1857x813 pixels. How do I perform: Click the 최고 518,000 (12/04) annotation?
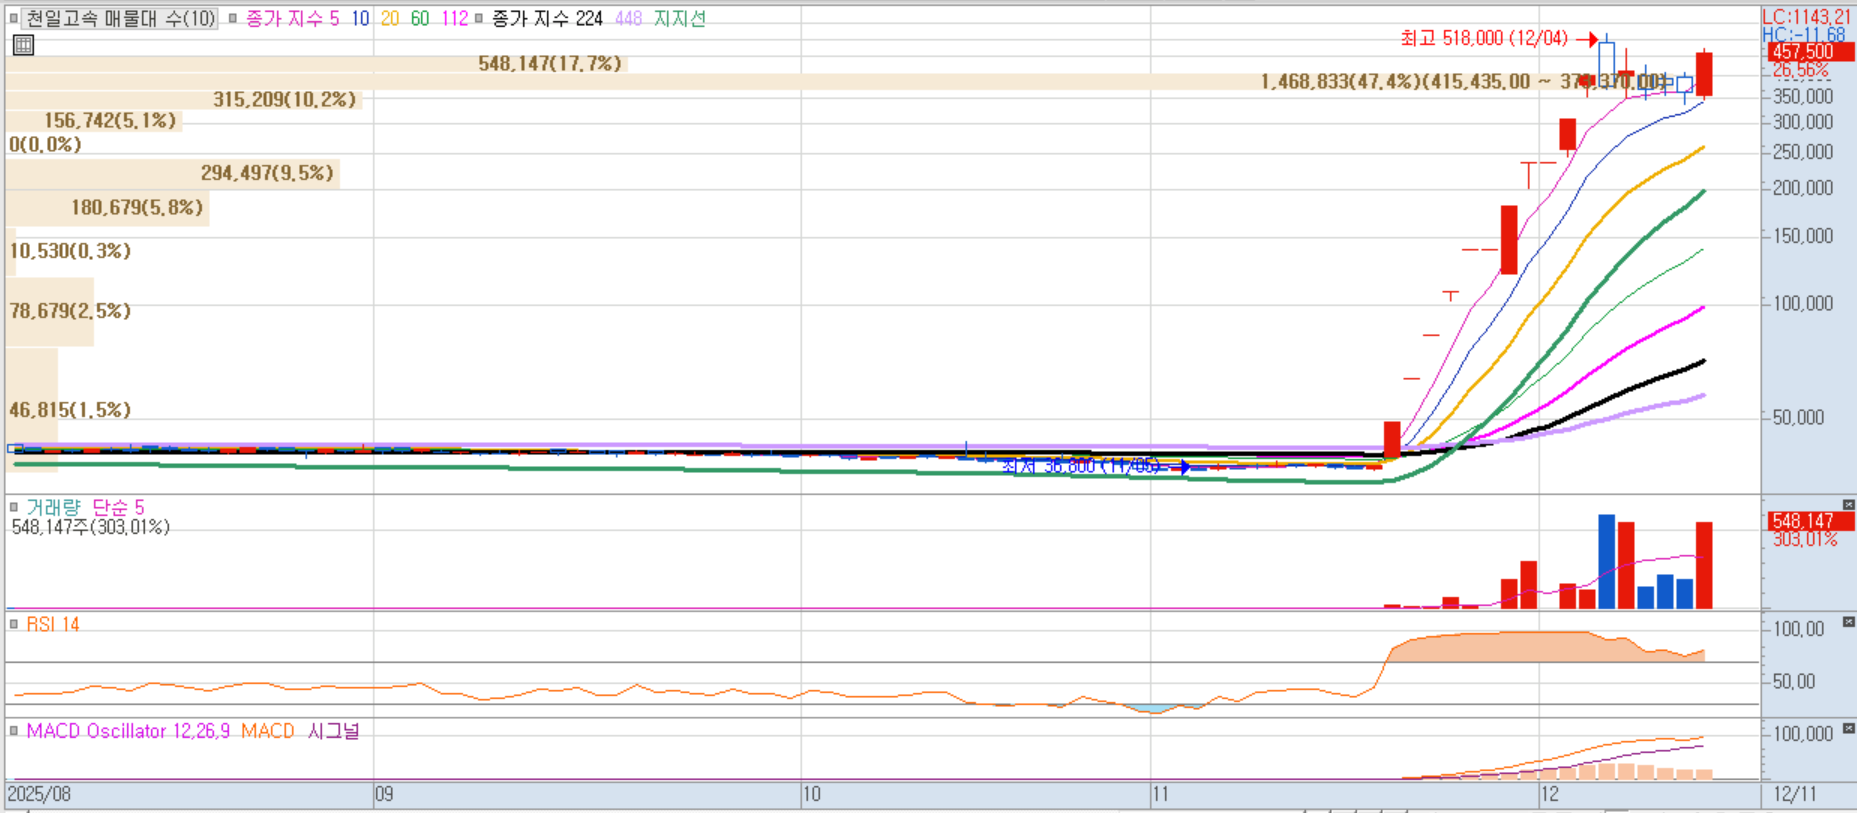coord(1484,38)
